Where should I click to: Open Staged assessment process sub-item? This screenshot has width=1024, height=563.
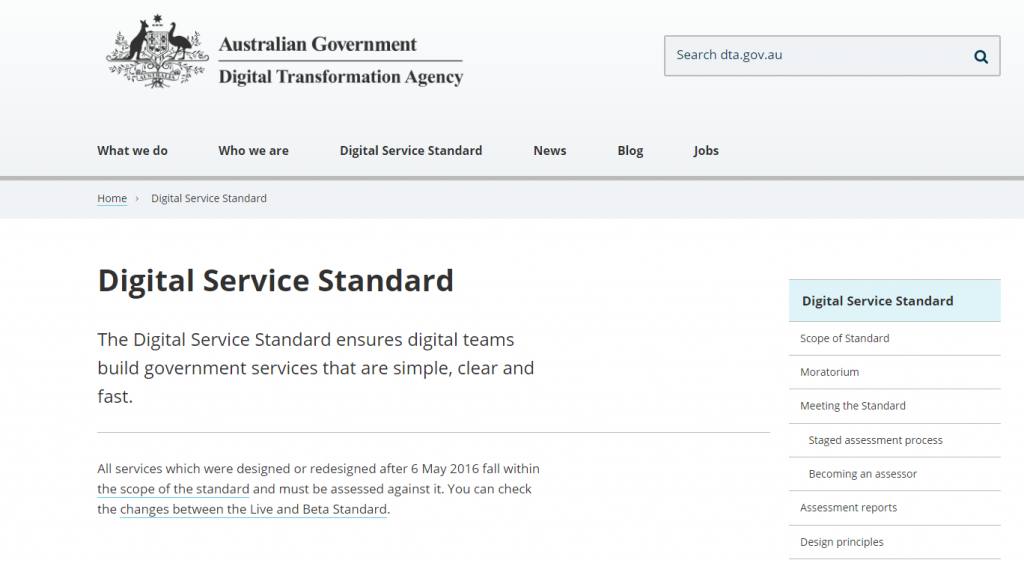click(x=895, y=440)
